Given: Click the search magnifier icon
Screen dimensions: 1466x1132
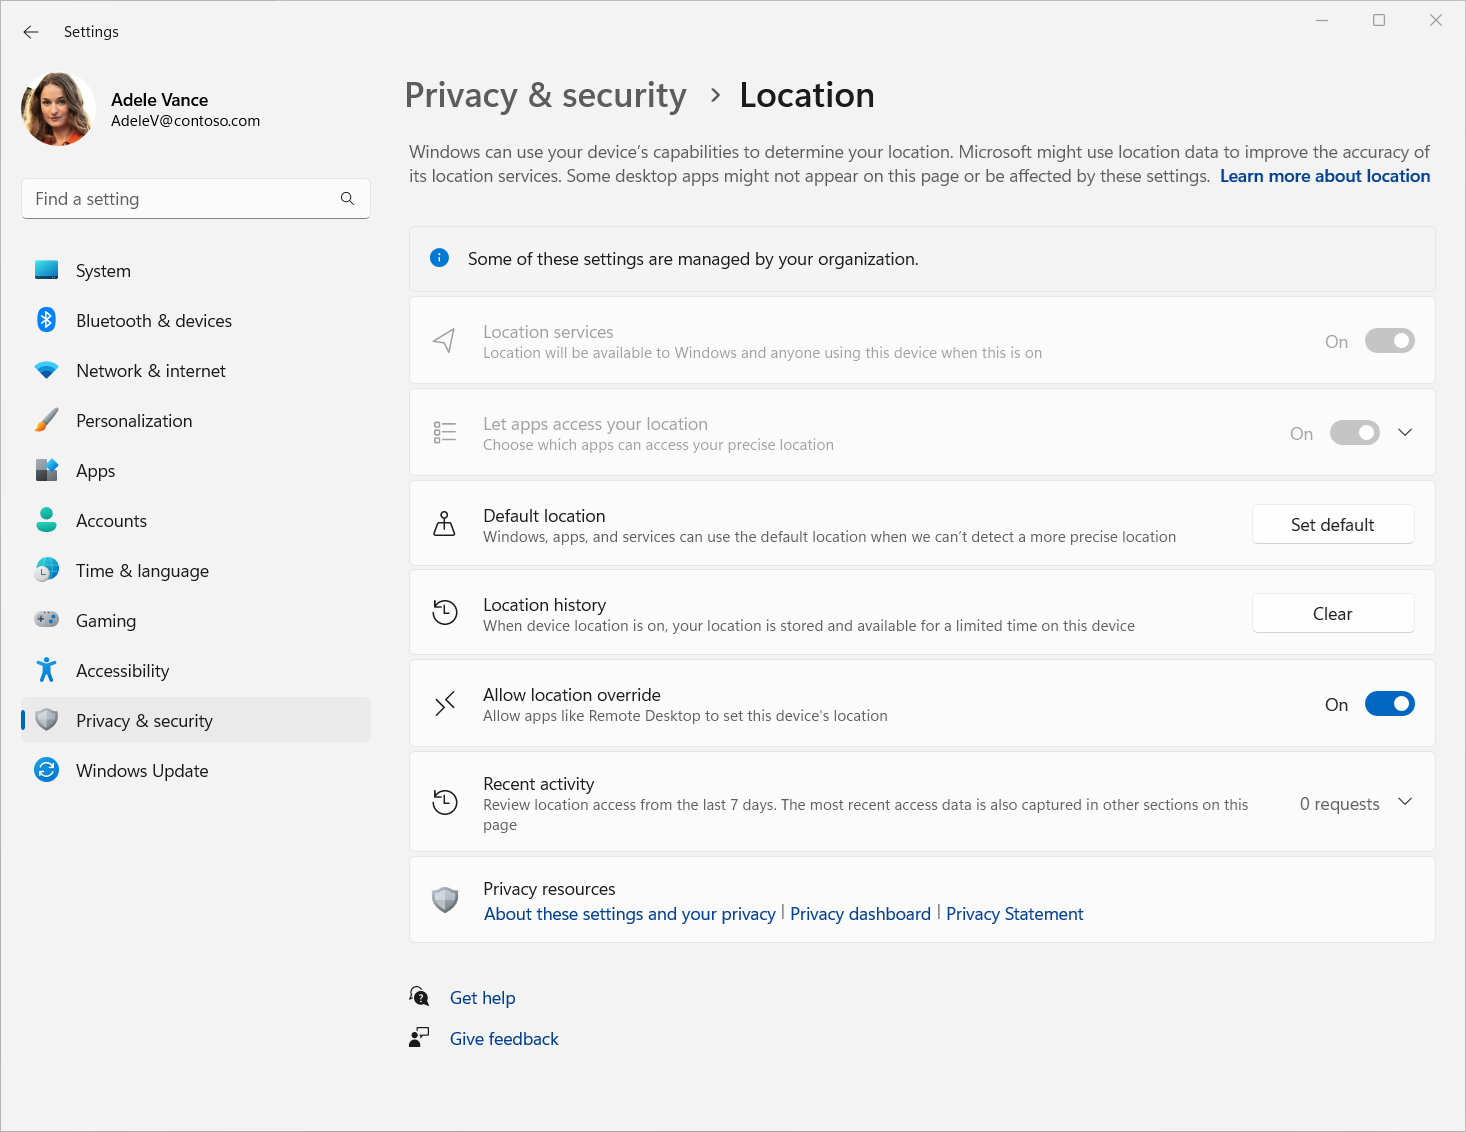Looking at the screenshot, I should click(347, 199).
